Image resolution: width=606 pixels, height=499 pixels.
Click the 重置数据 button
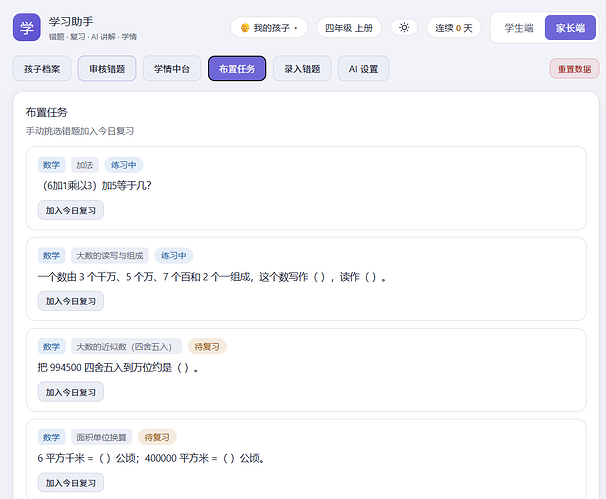[x=574, y=69]
